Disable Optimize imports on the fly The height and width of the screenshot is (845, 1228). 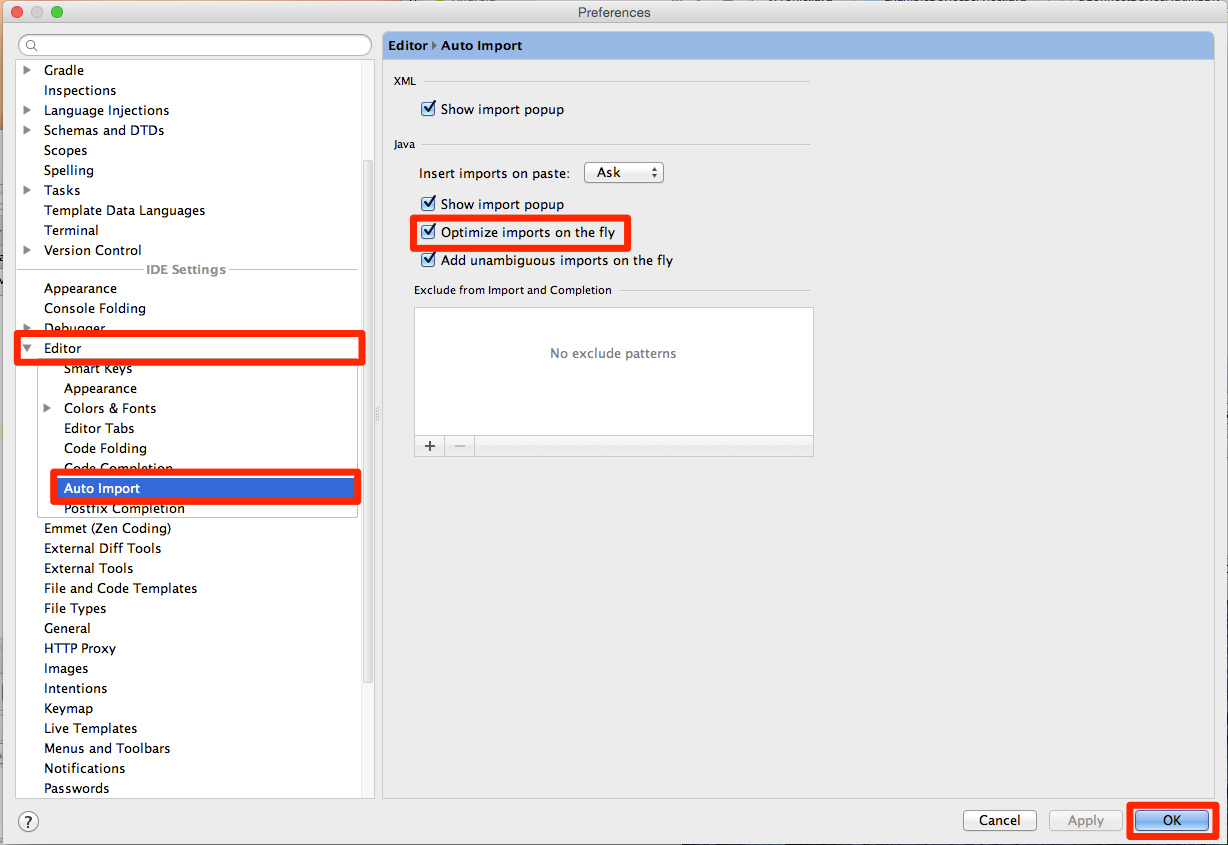(x=429, y=232)
